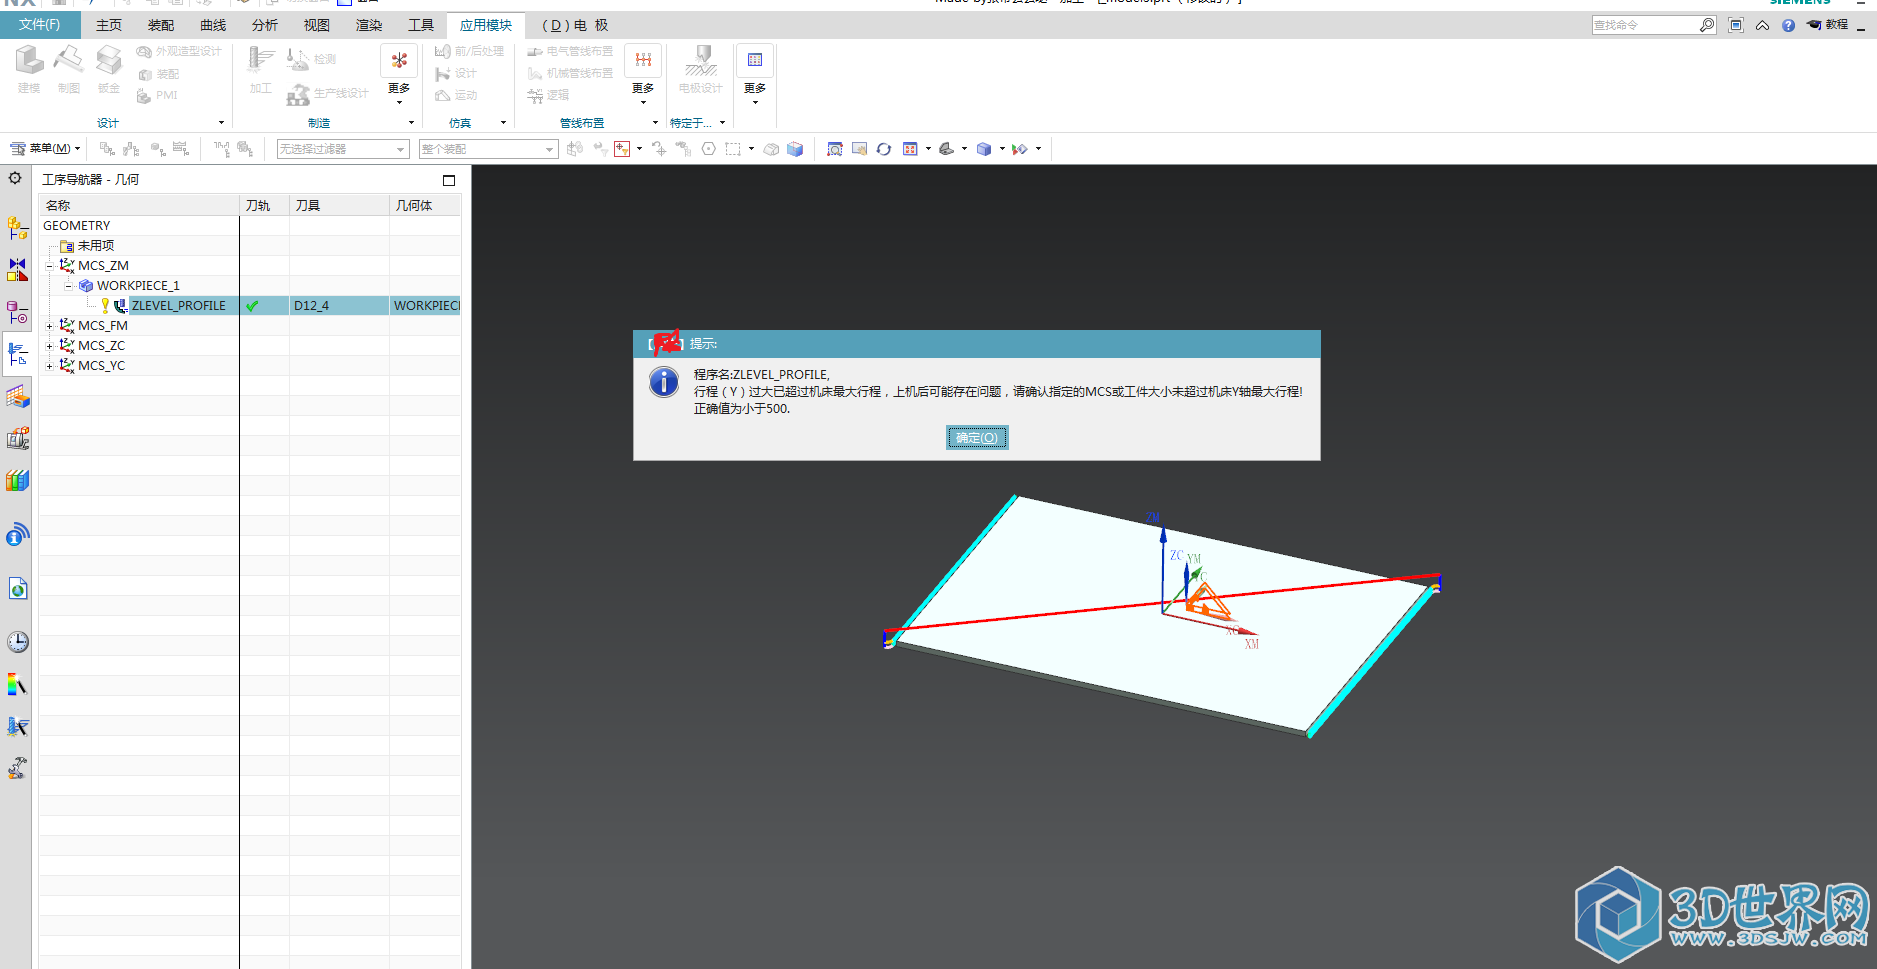Select the 未用项 tree item

point(96,245)
